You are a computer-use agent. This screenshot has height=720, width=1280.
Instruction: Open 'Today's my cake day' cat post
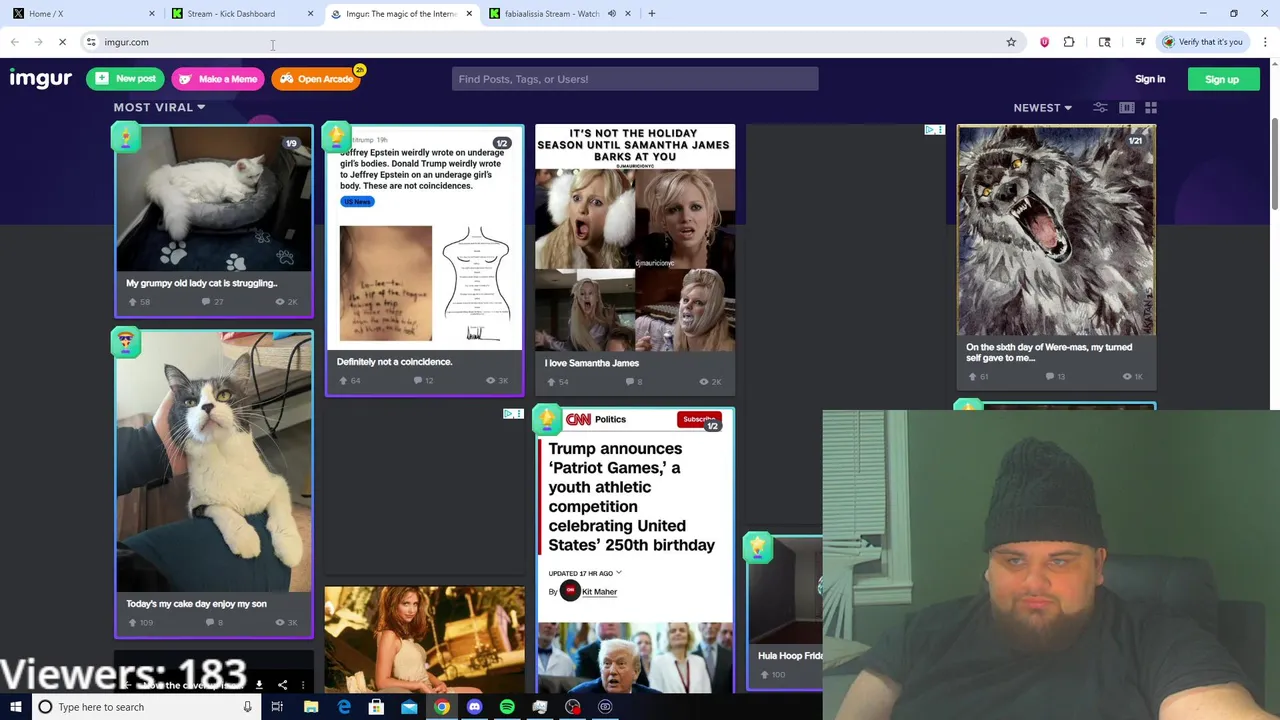pos(213,485)
